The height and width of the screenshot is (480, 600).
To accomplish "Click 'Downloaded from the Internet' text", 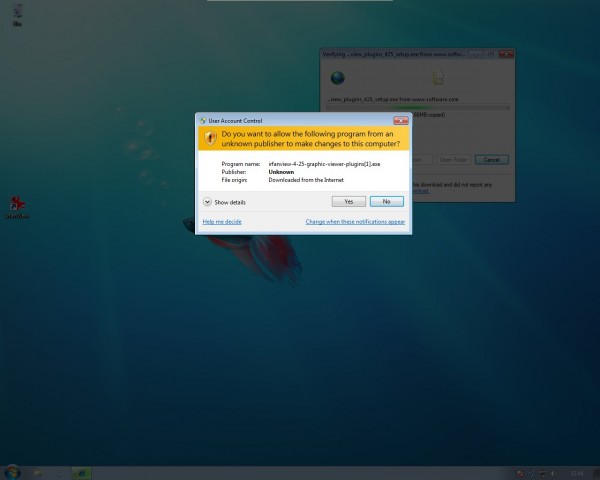I will tap(306, 180).
